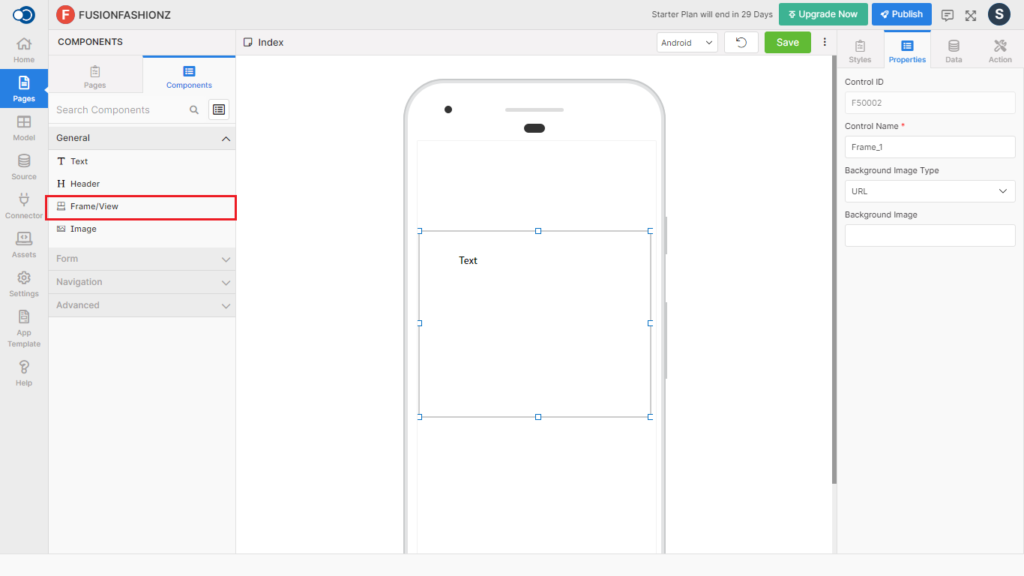1024x576 pixels.
Task: Switch to the Properties tab
Action: 907,50
